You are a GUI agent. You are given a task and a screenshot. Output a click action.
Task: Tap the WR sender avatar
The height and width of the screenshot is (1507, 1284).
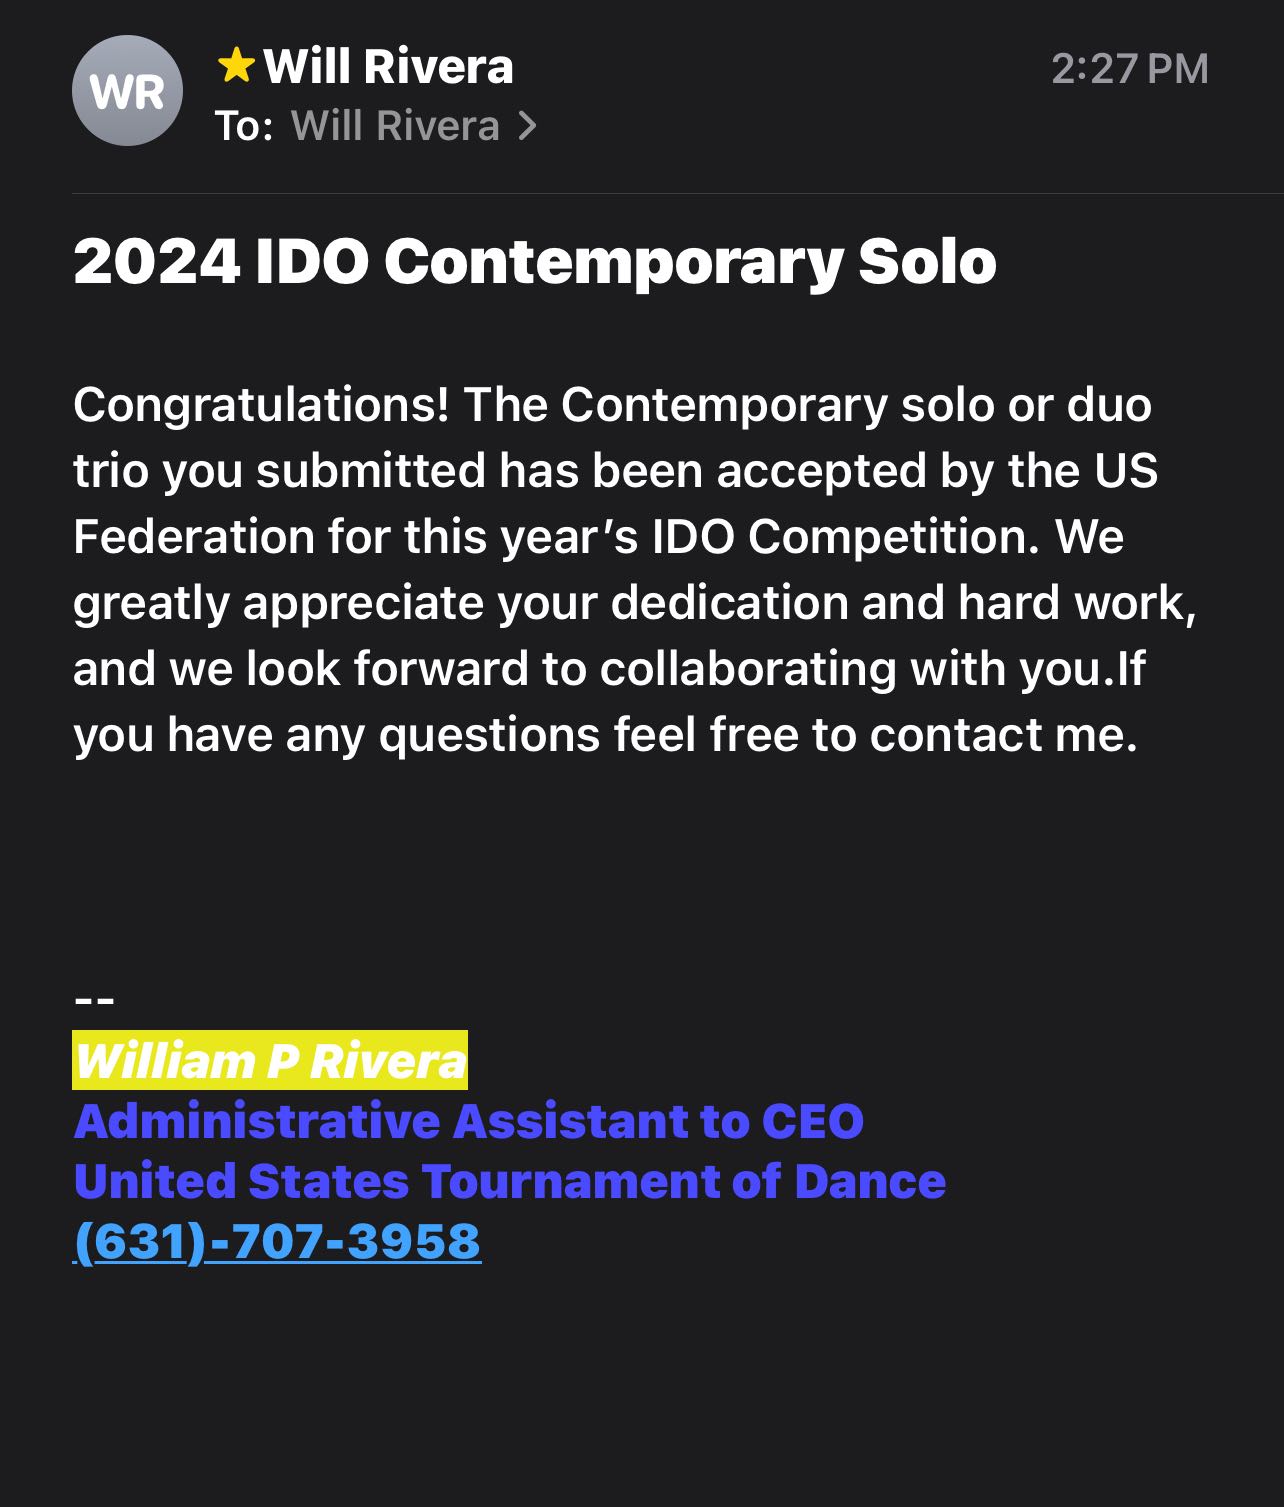click(127, 91)
